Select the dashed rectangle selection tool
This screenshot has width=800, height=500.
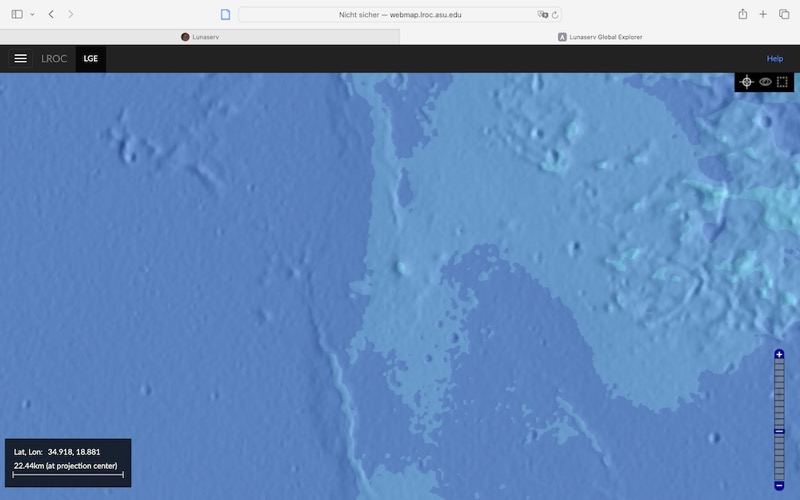click(783, 82)
